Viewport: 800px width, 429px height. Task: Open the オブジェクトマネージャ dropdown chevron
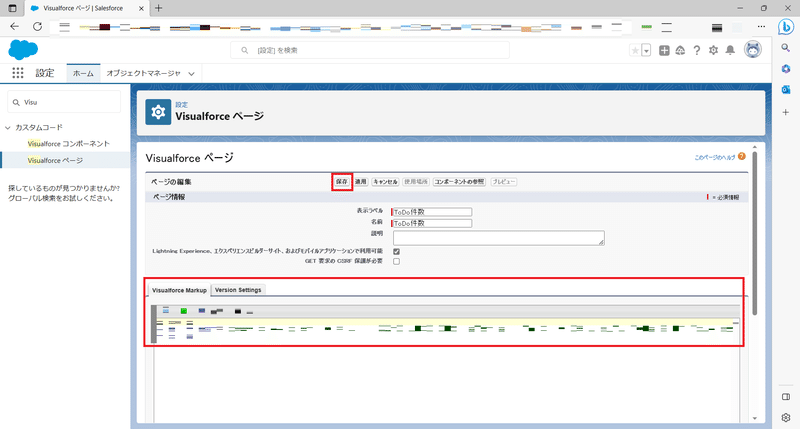191,73
